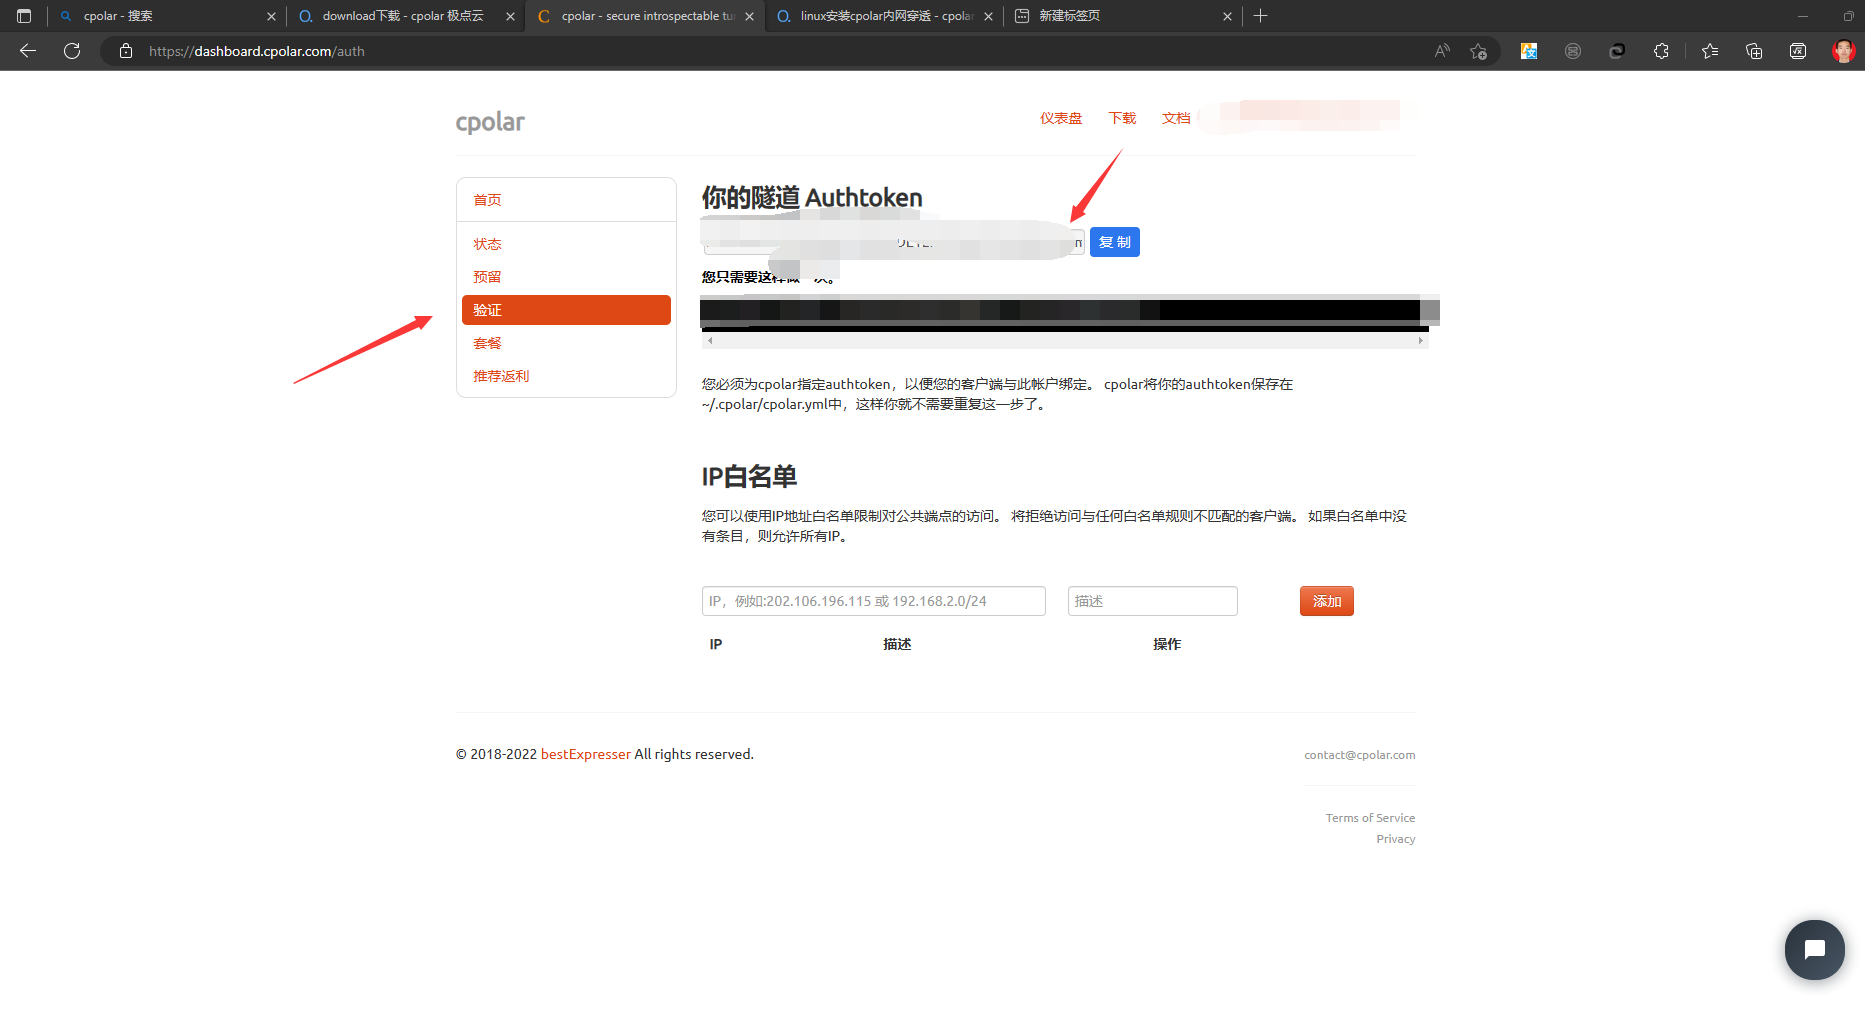This screenshot has width=1865, height=1010.
Task: Open the chat support bubble
Action: [x=1814, y=949]
